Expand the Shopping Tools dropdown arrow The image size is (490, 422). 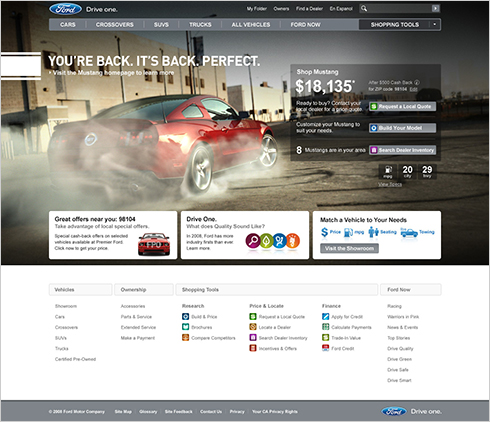434,24
